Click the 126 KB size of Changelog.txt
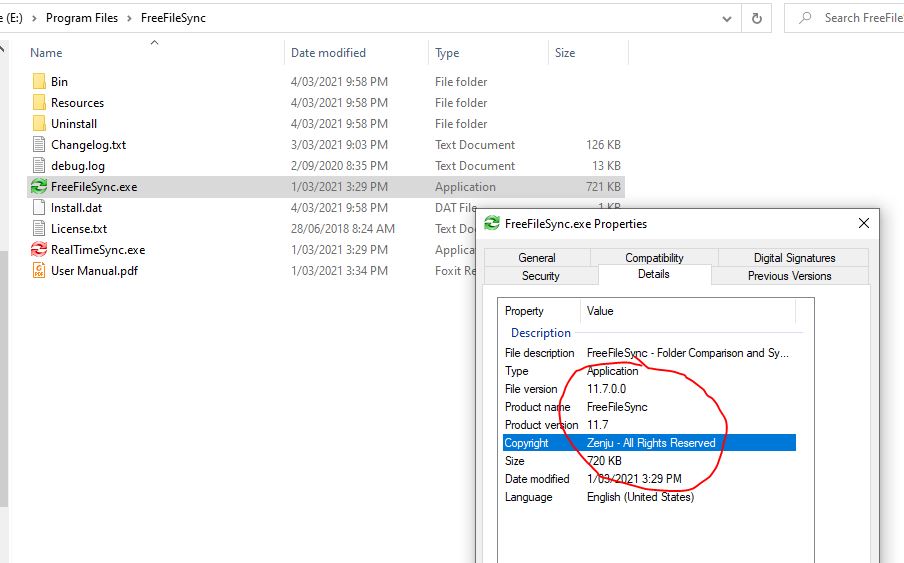The image size is (904, 563). pos(603,145)
